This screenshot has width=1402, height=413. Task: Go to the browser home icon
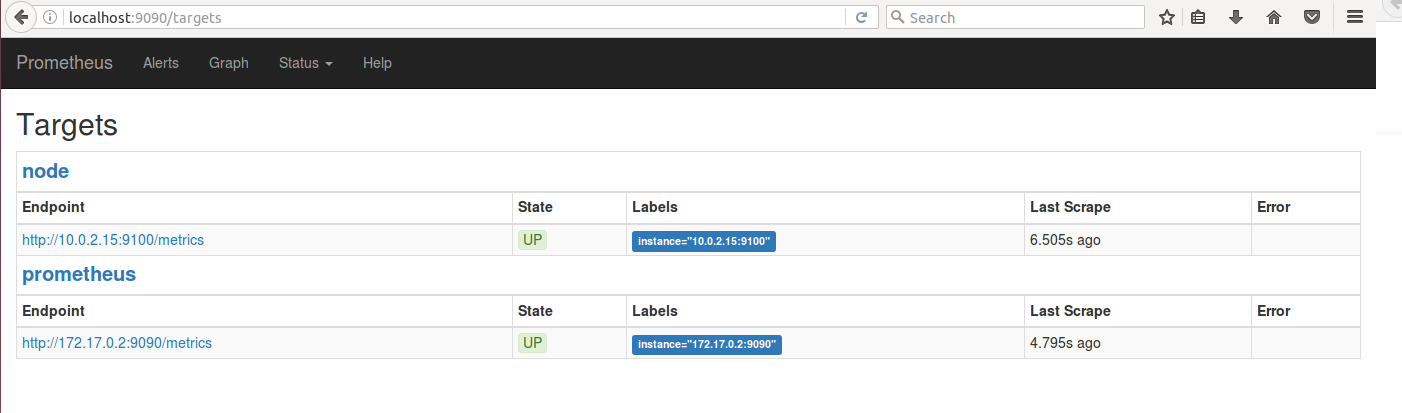1274,17
